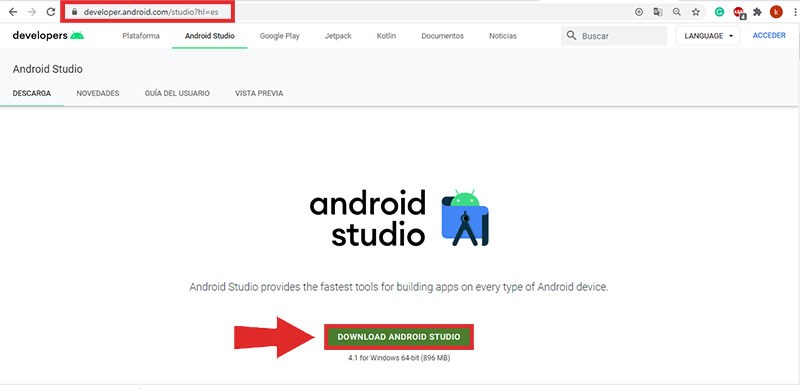
Task: Focus the Buscar search field
Action: [614, 36]
